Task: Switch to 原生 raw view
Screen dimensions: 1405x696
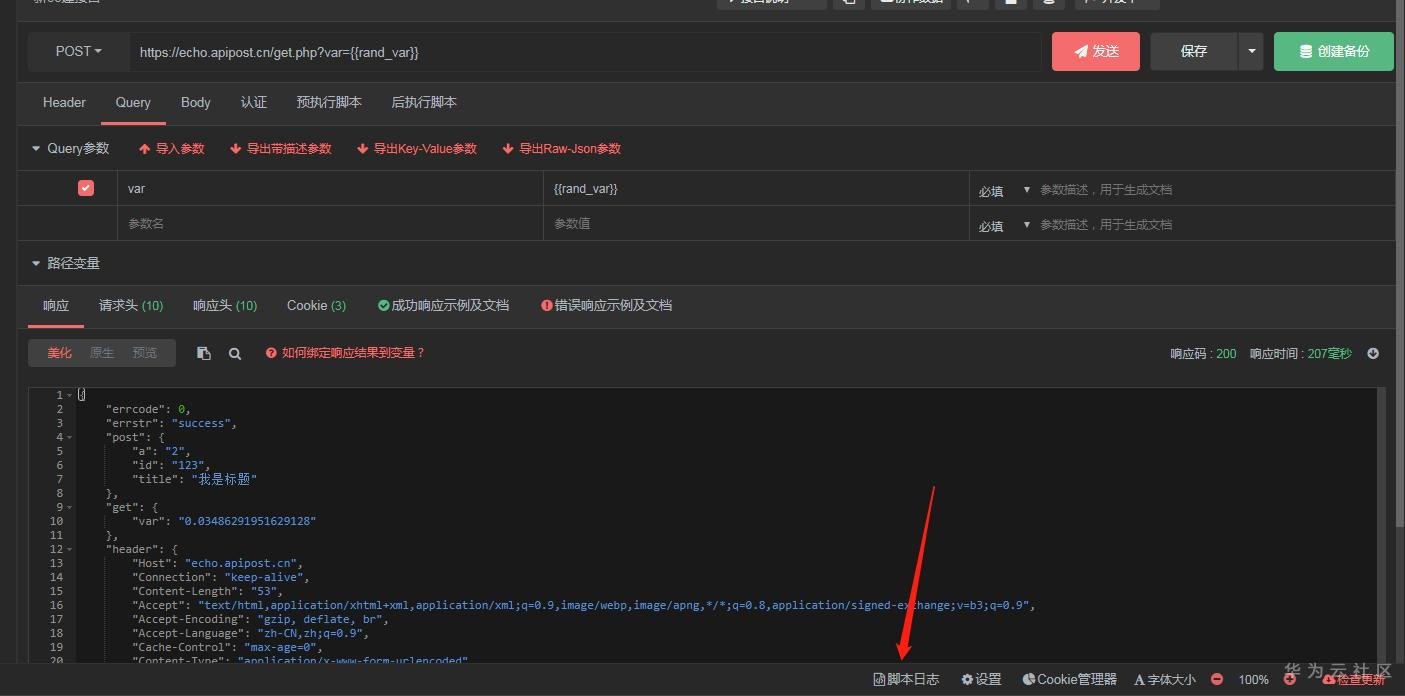Action: point(102,353)
